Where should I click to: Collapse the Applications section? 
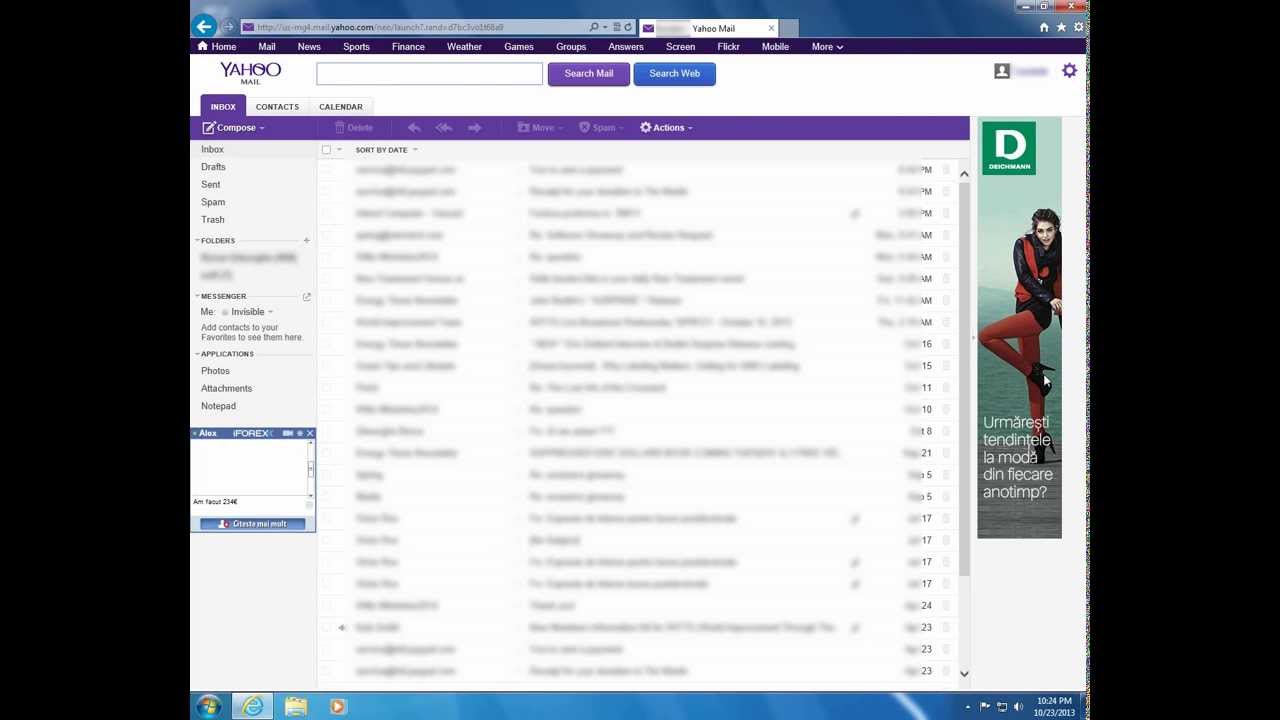[197, 354]
